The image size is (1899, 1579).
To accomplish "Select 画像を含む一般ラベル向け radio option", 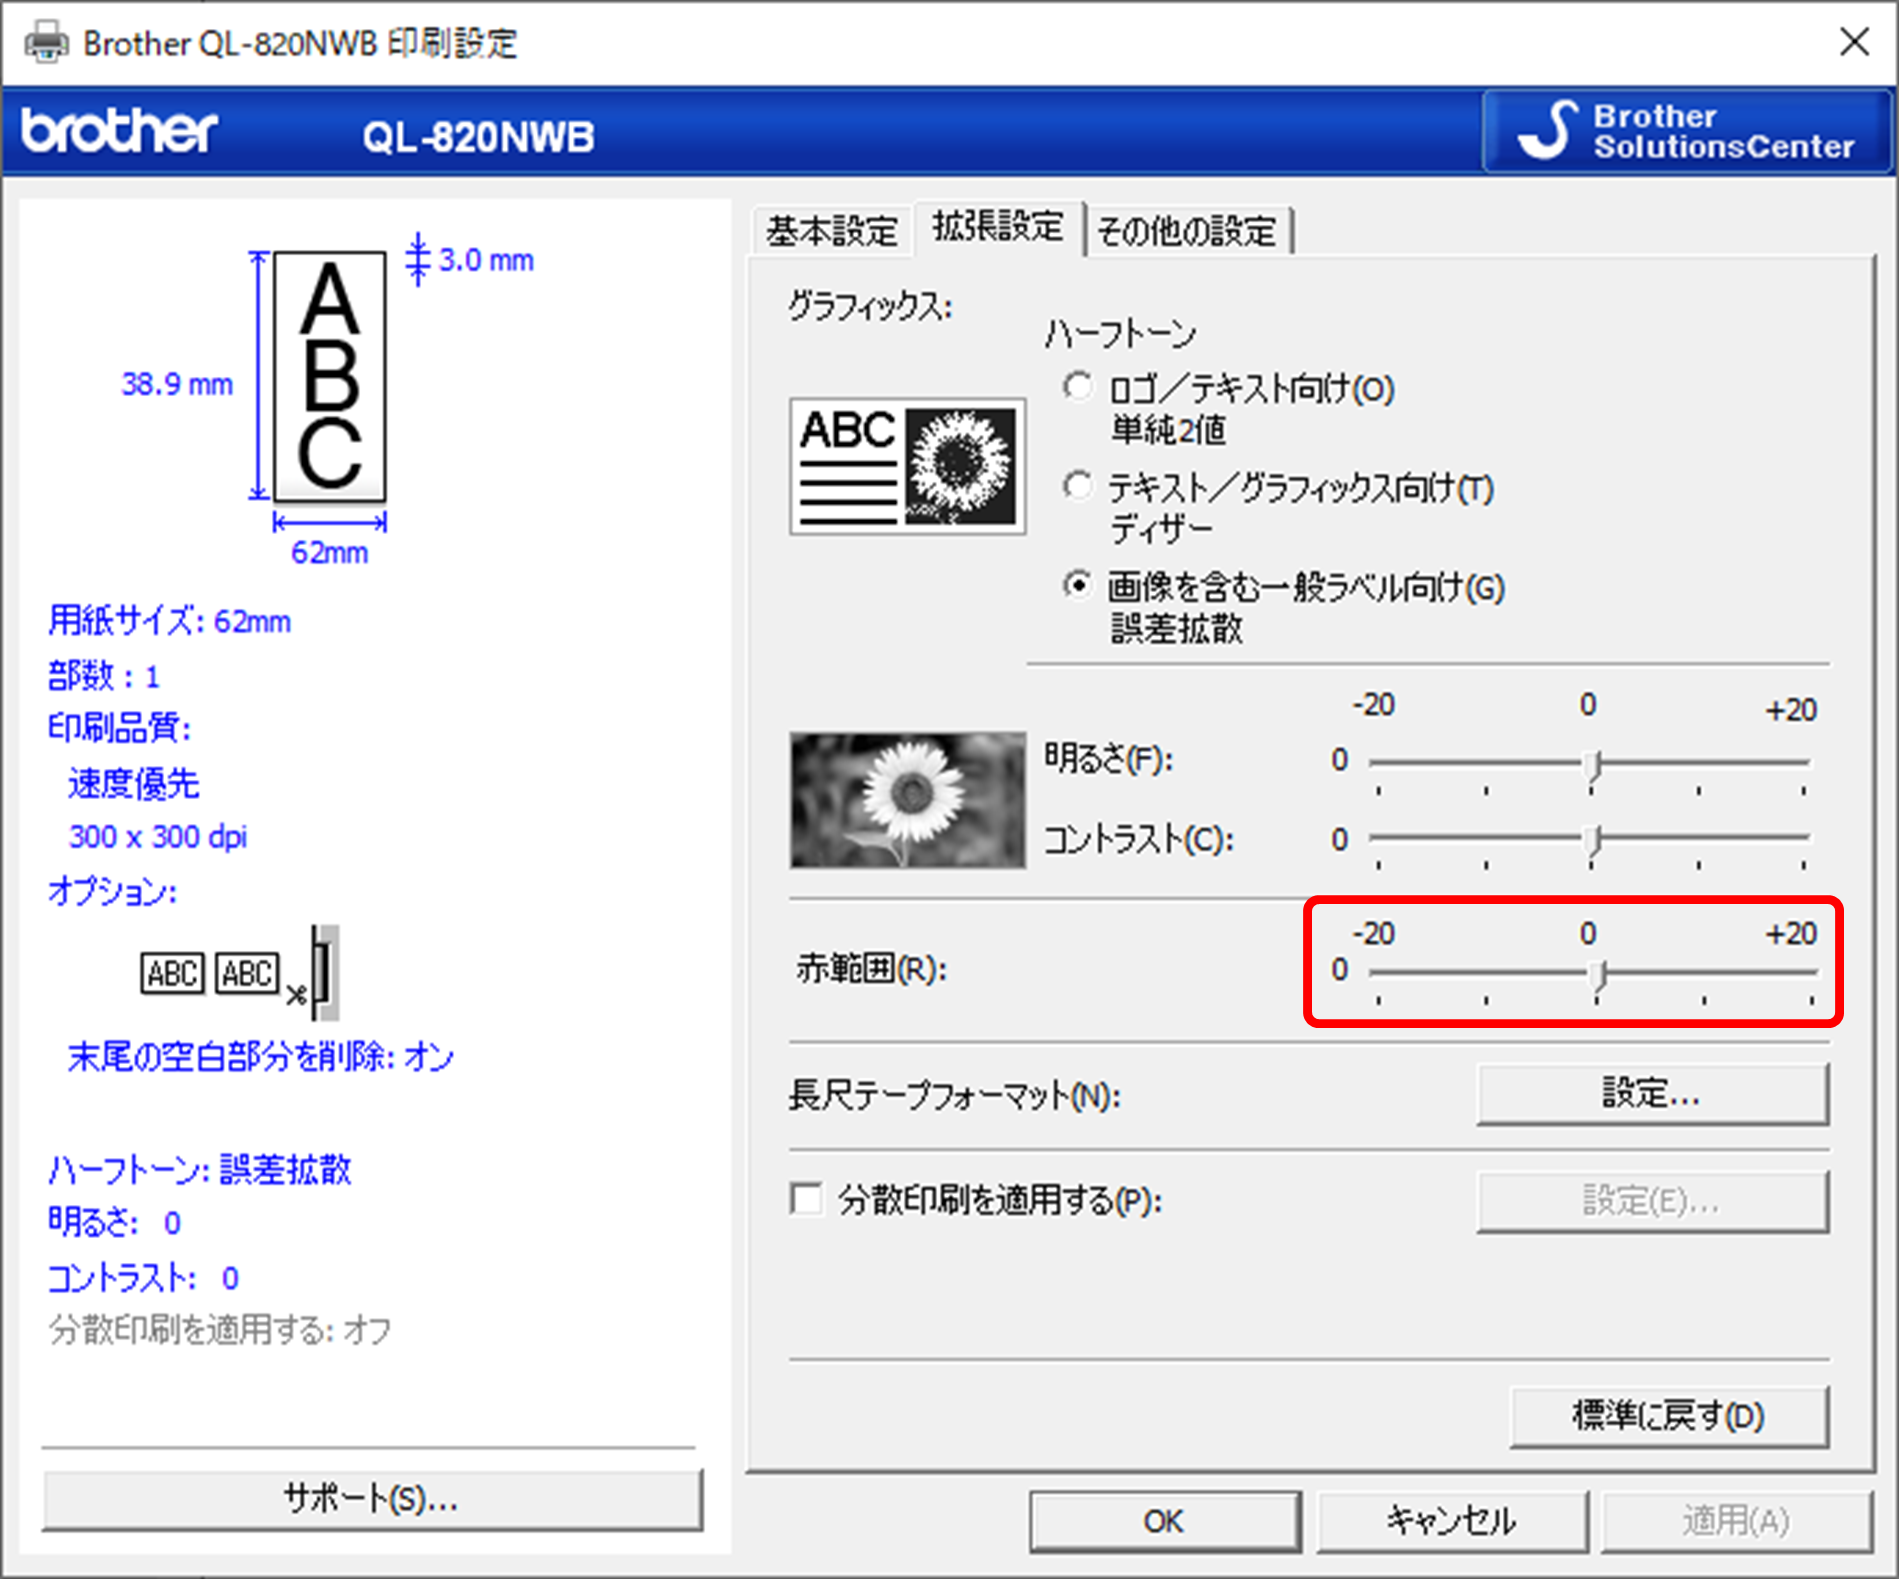I will (x=1078, y=585).
